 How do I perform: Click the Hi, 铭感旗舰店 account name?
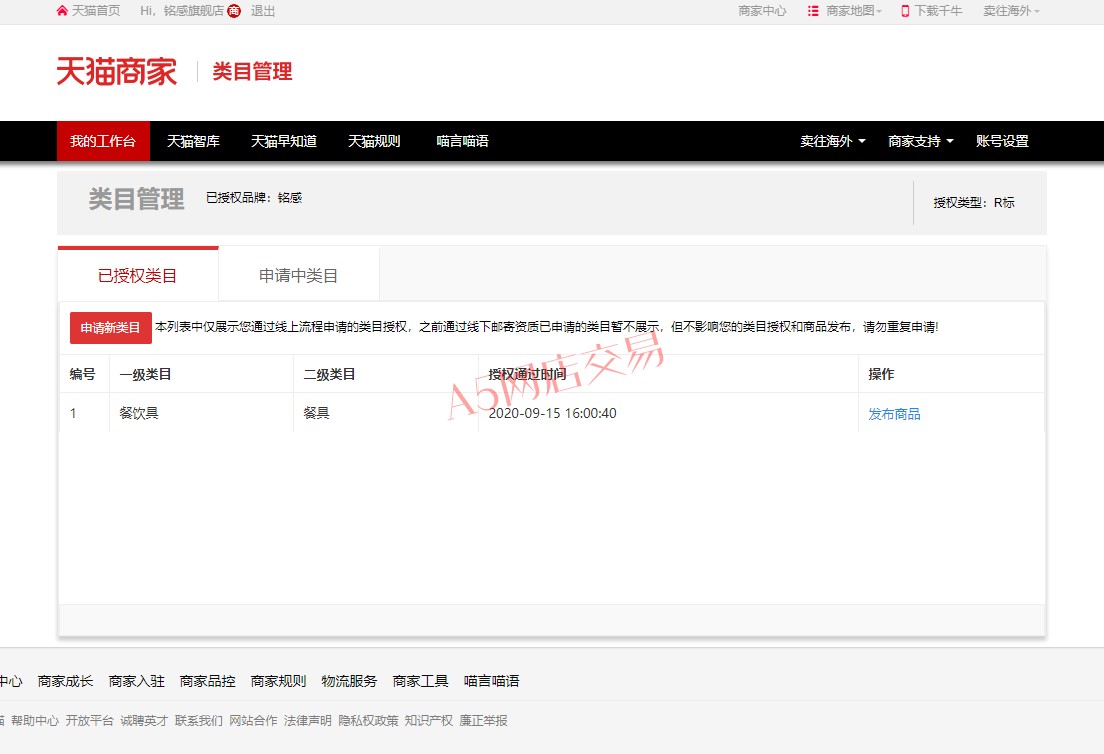(182, 11)
